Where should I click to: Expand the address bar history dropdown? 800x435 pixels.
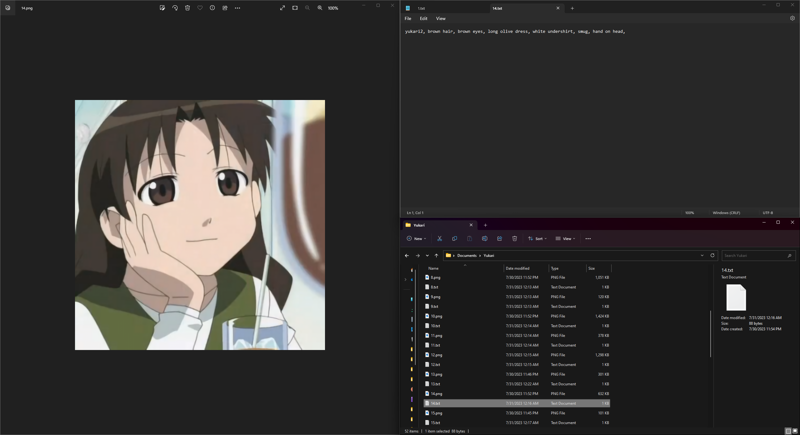pos(702,255)
